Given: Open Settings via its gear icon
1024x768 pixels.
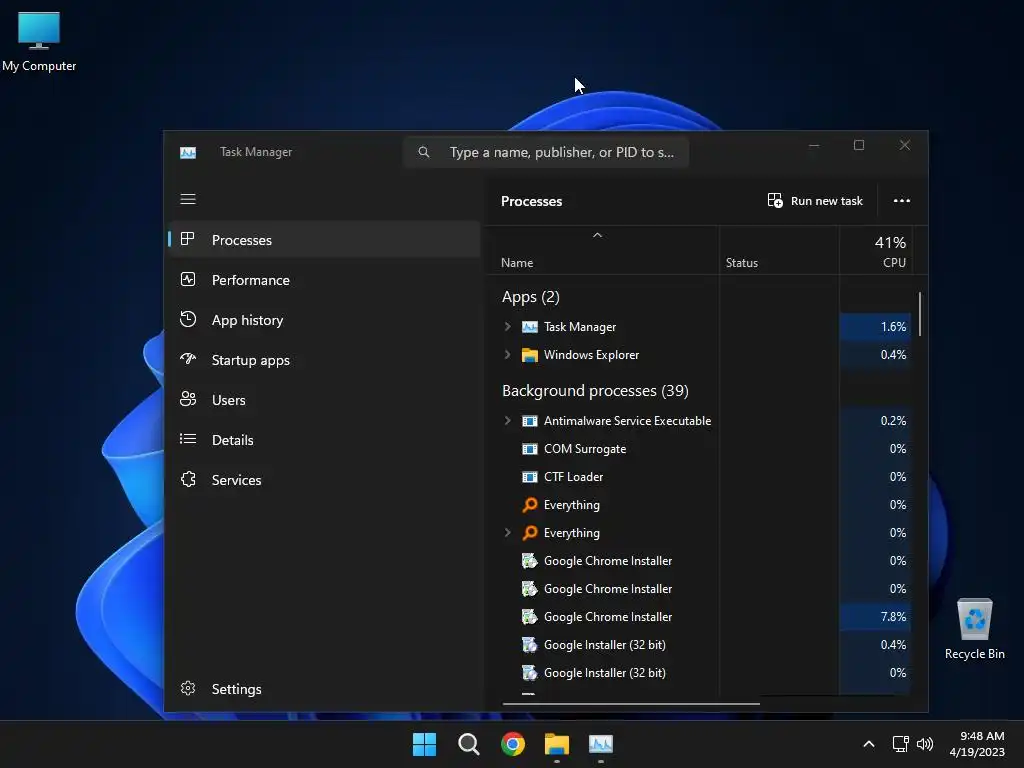Looking at the screenshot, I should 188,688.
